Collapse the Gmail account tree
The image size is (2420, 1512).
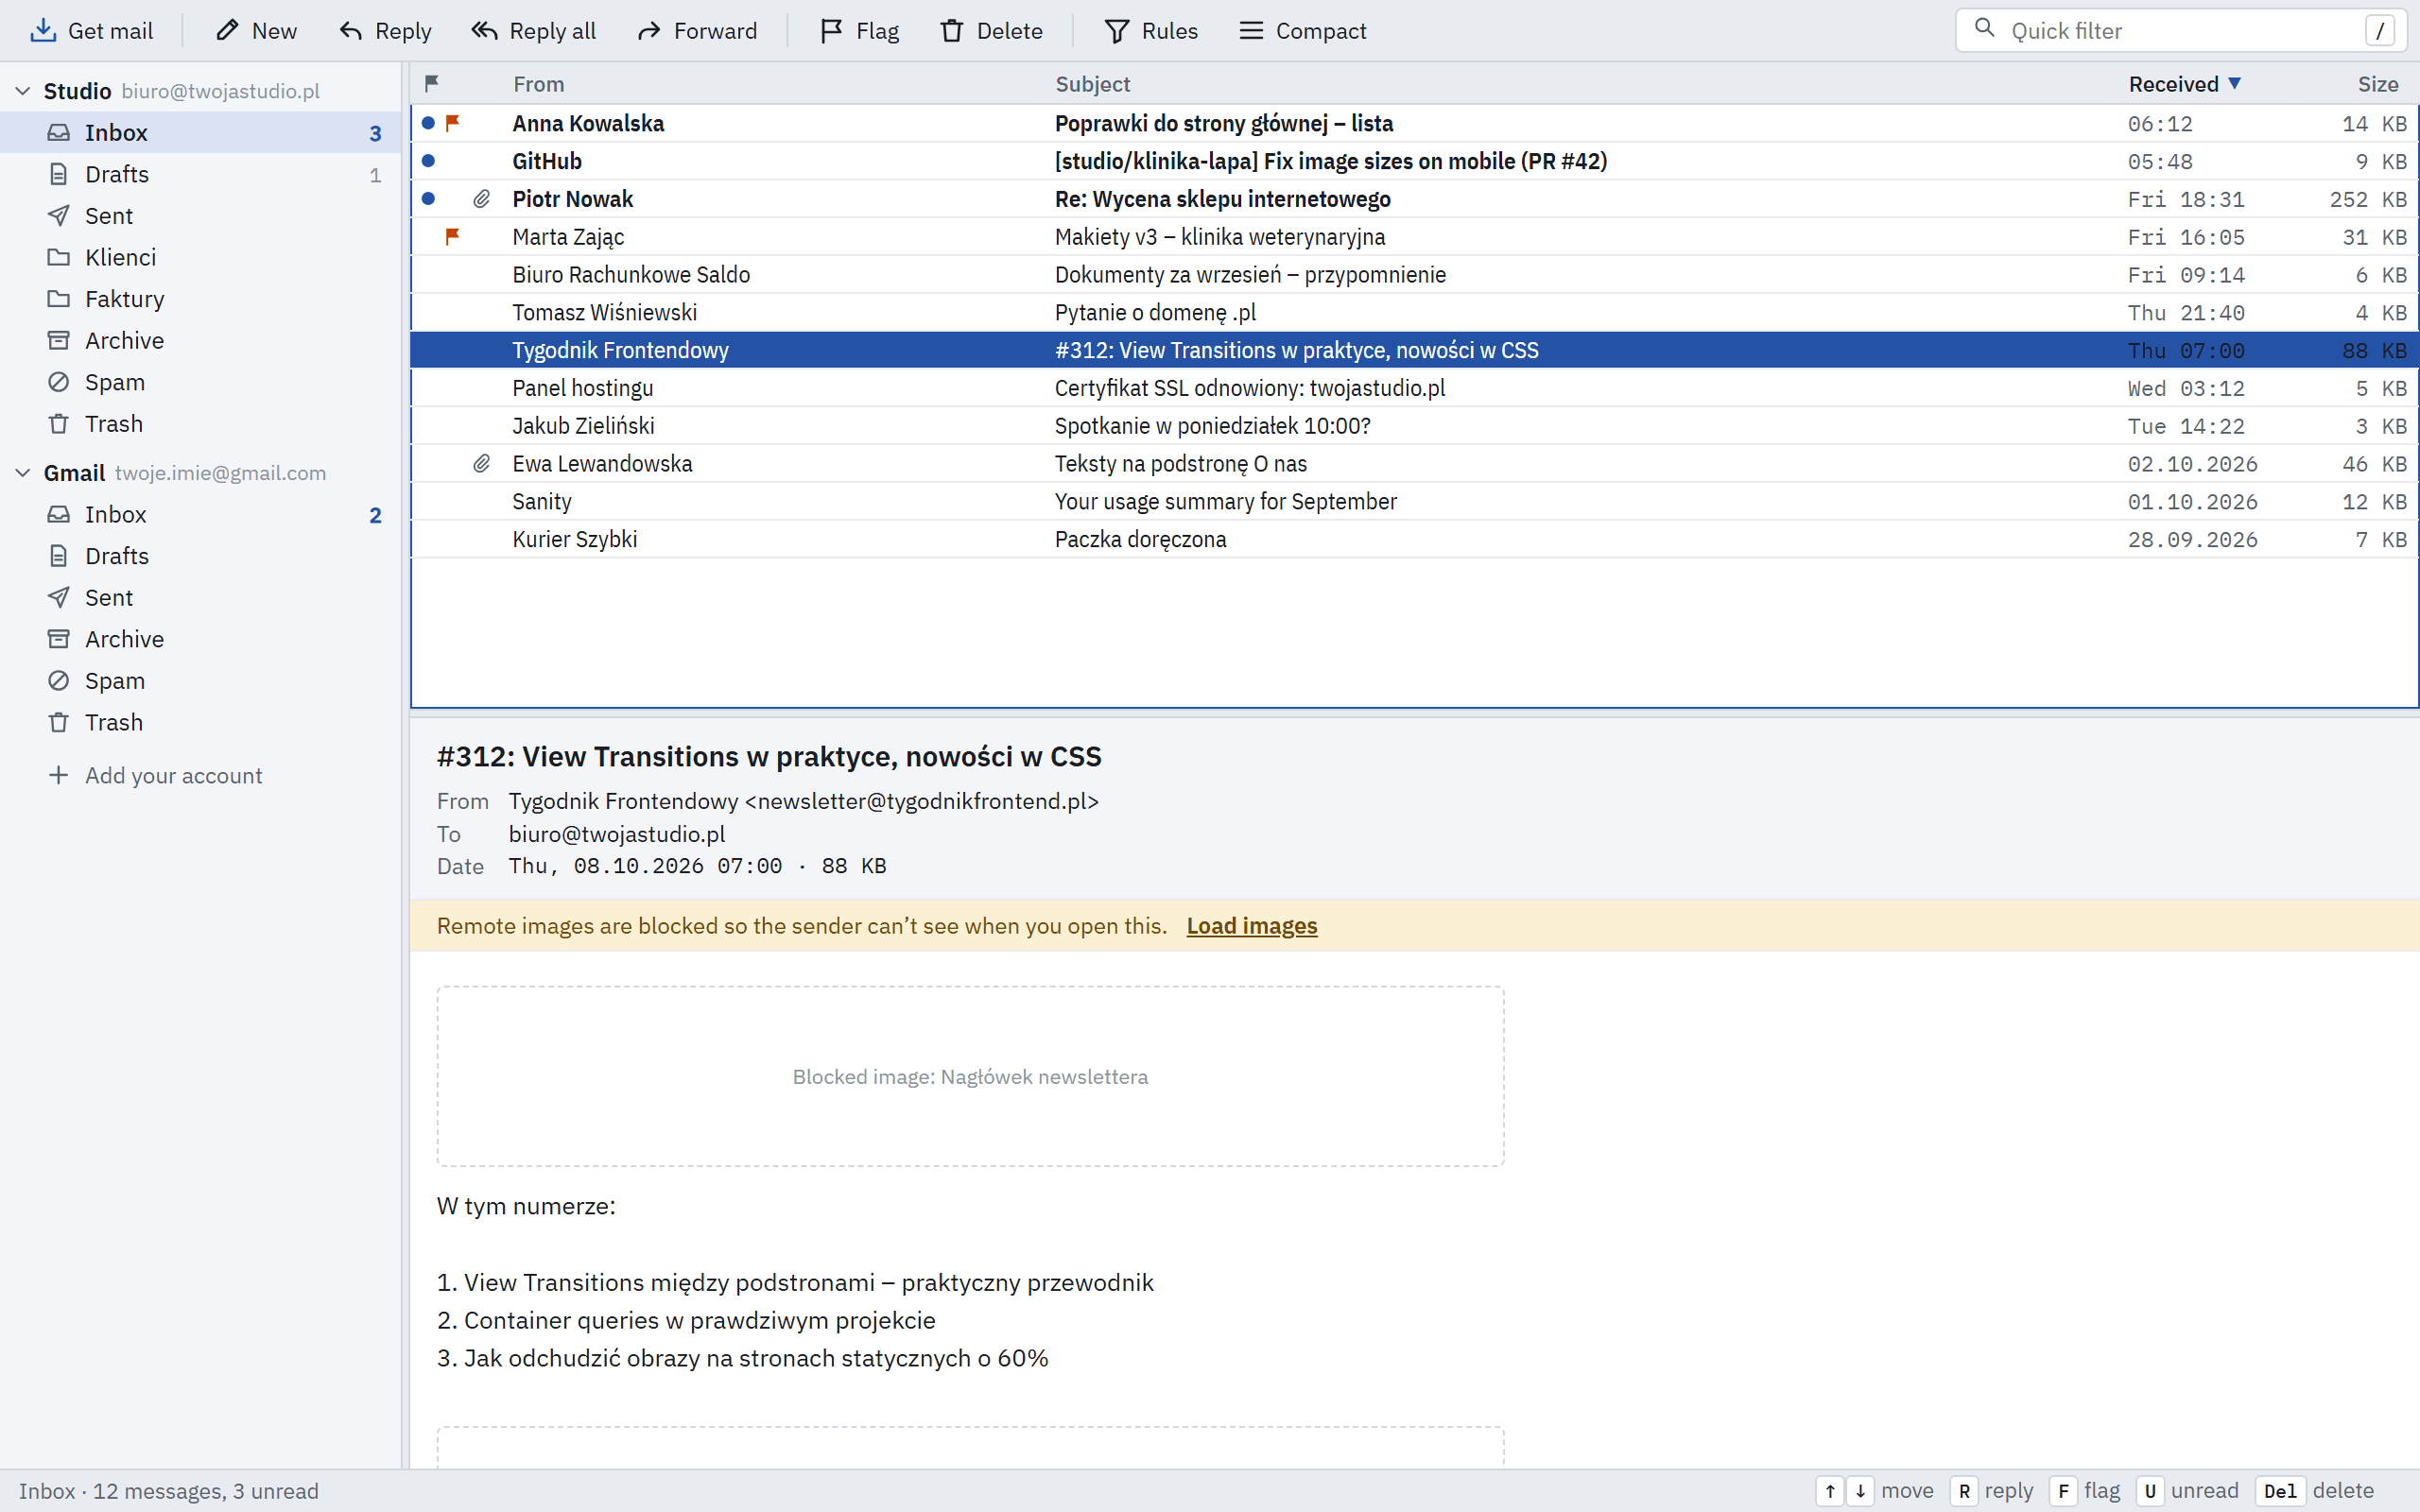tap(23, 473)
